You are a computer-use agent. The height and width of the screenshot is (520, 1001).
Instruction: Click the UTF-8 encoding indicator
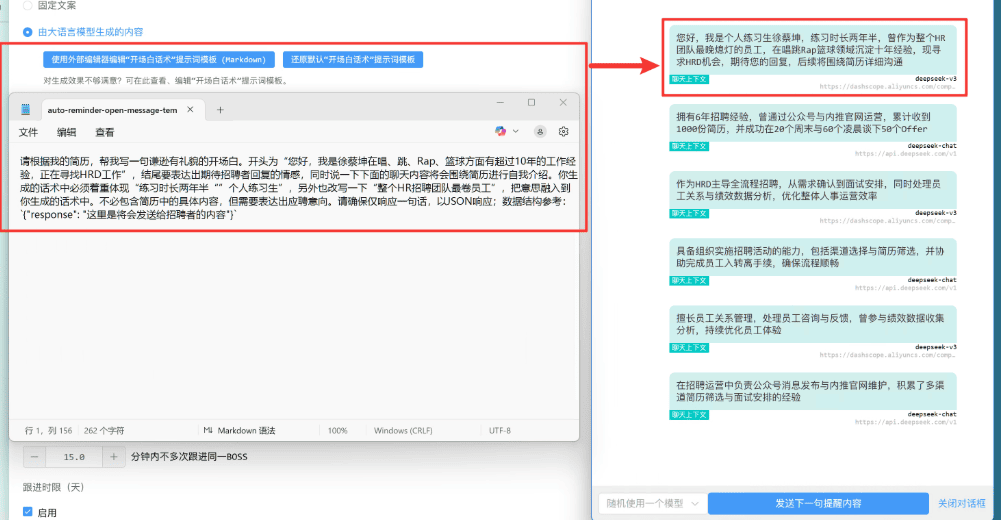pyautogui.click(x=500, y=431)
